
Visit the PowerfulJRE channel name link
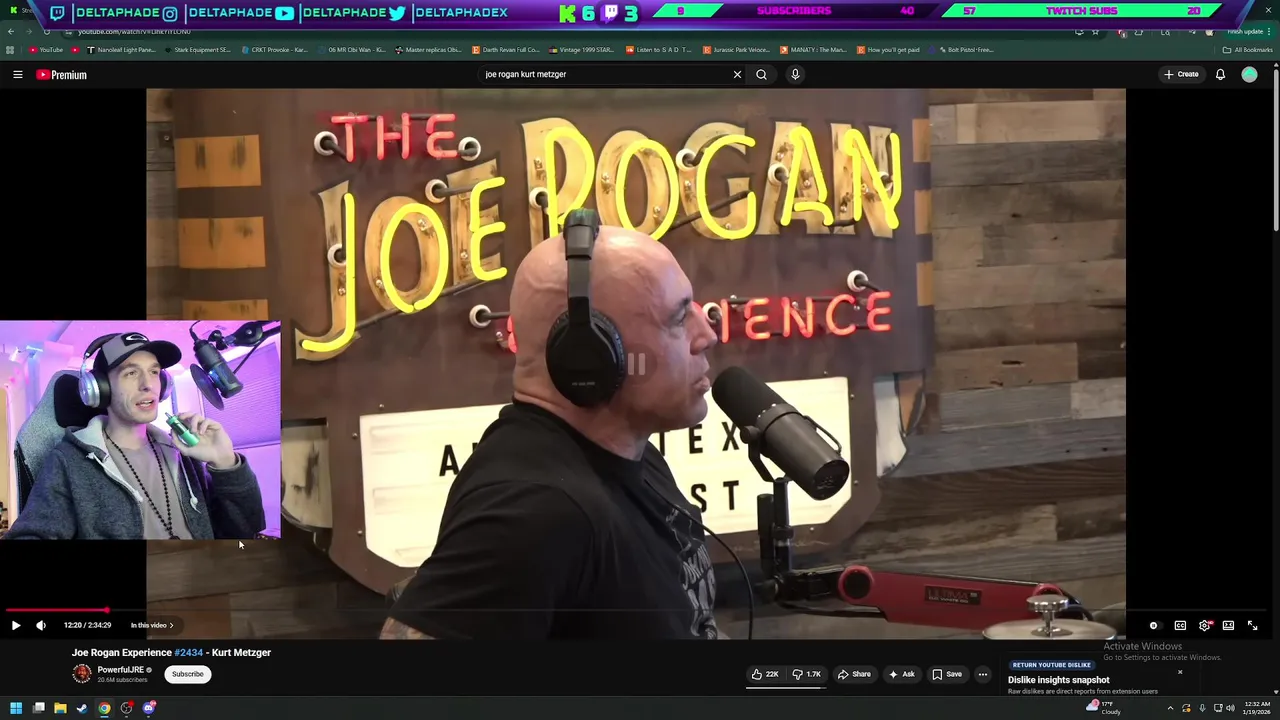pyautogui.click(x=121, y=670)
